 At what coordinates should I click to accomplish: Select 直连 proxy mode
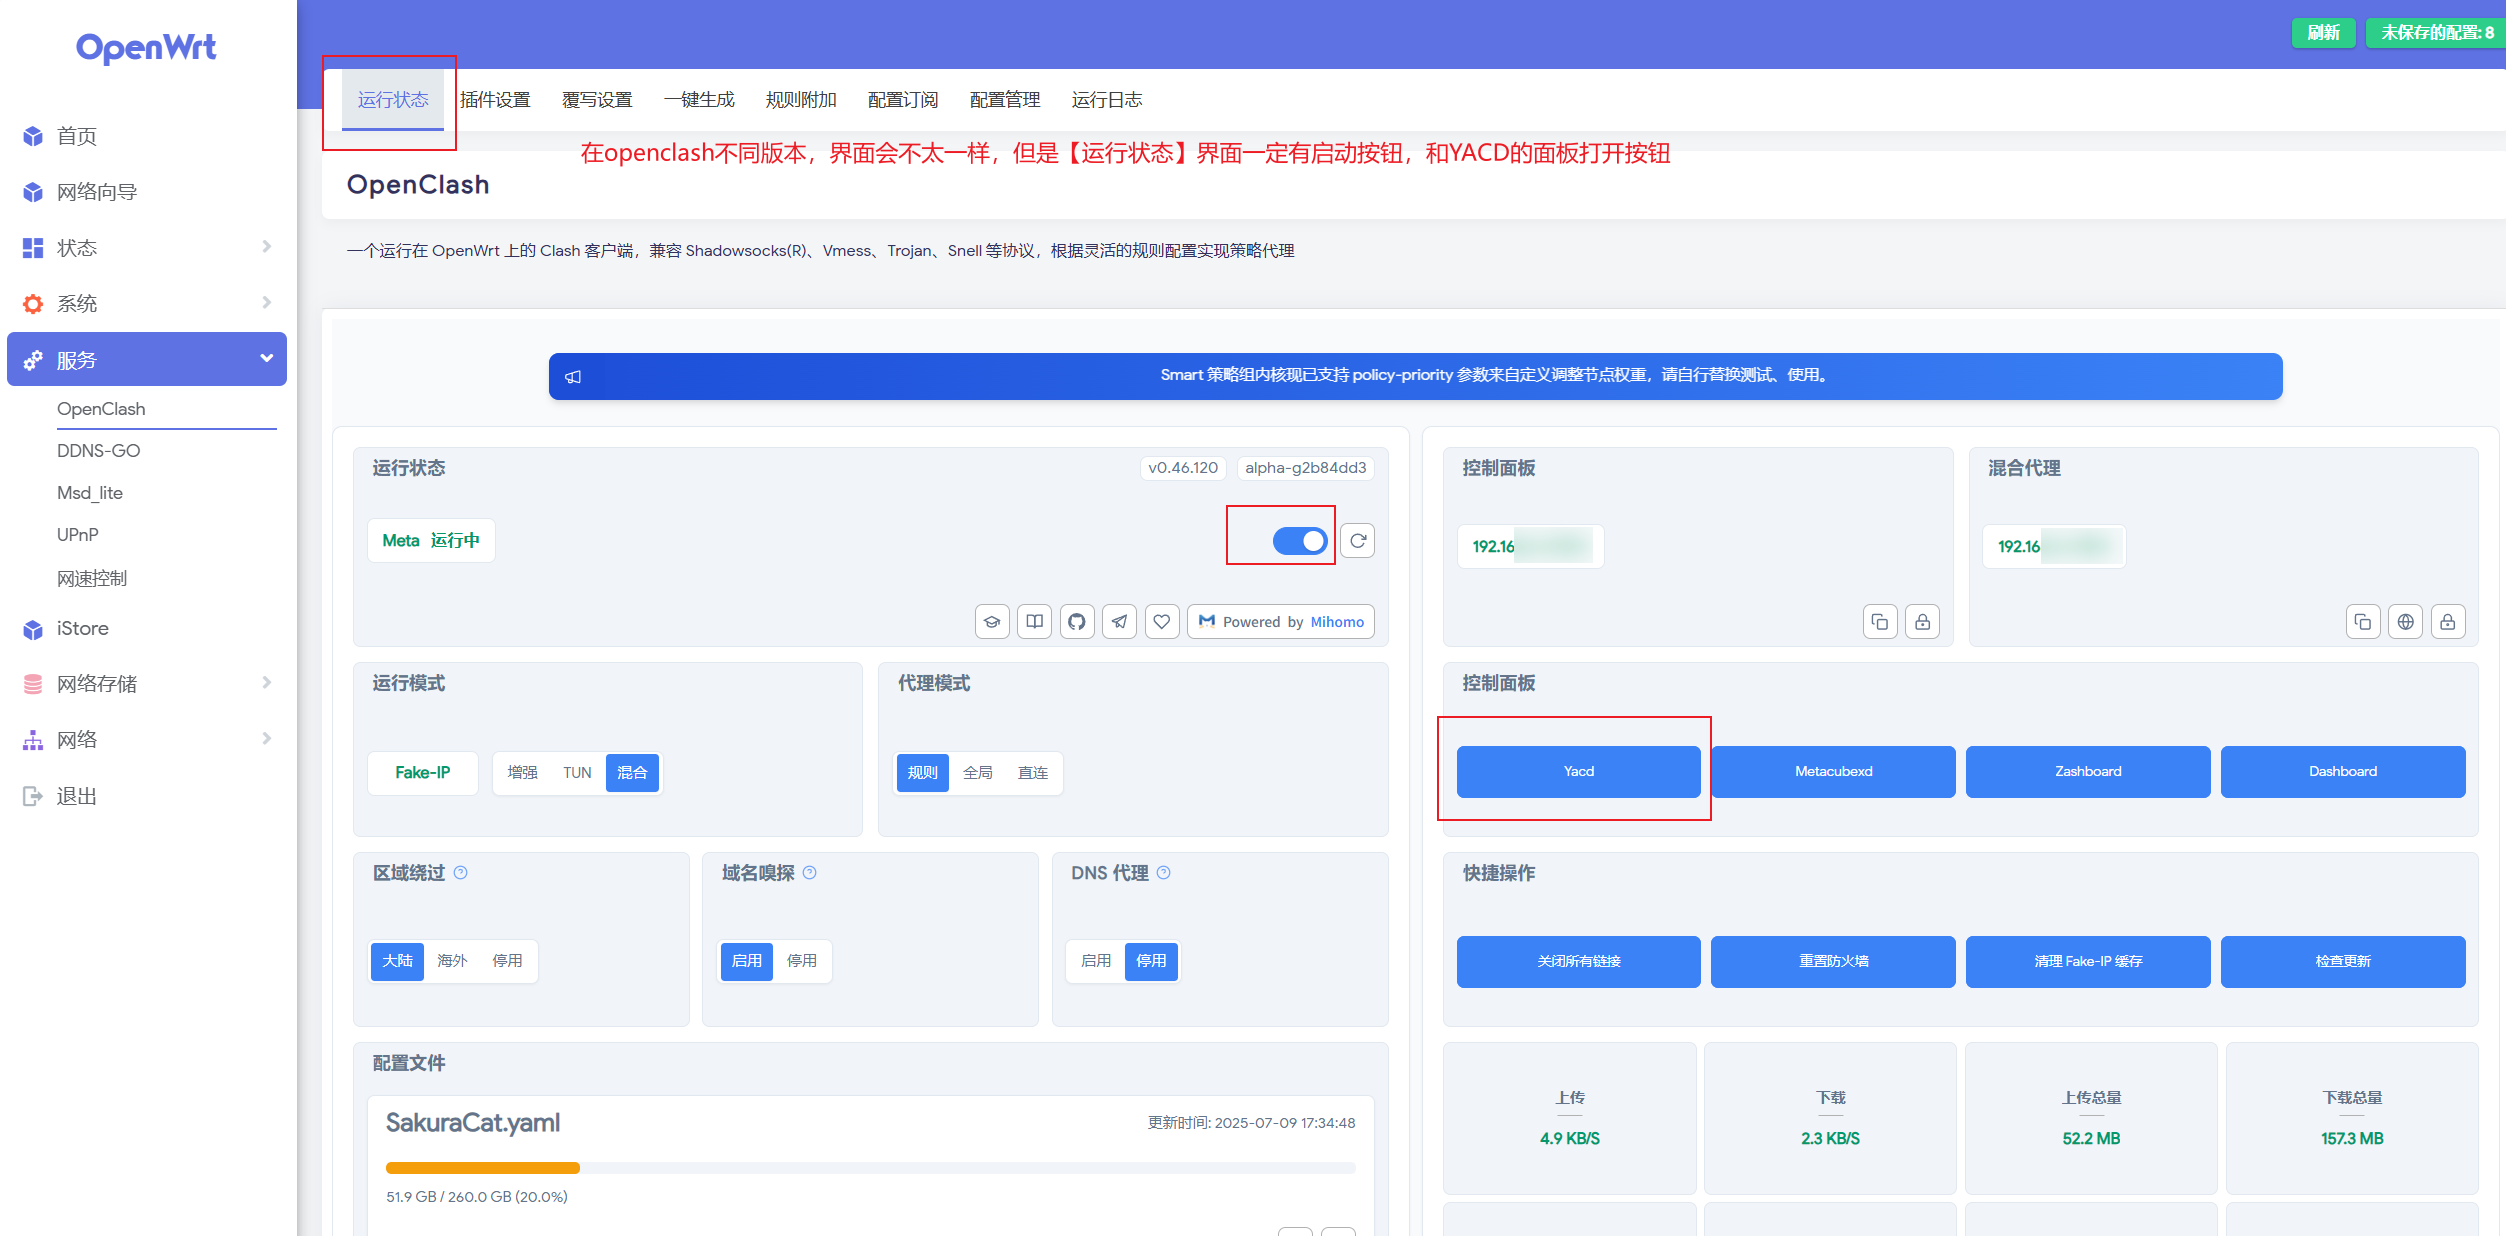tap(1033, 773)
